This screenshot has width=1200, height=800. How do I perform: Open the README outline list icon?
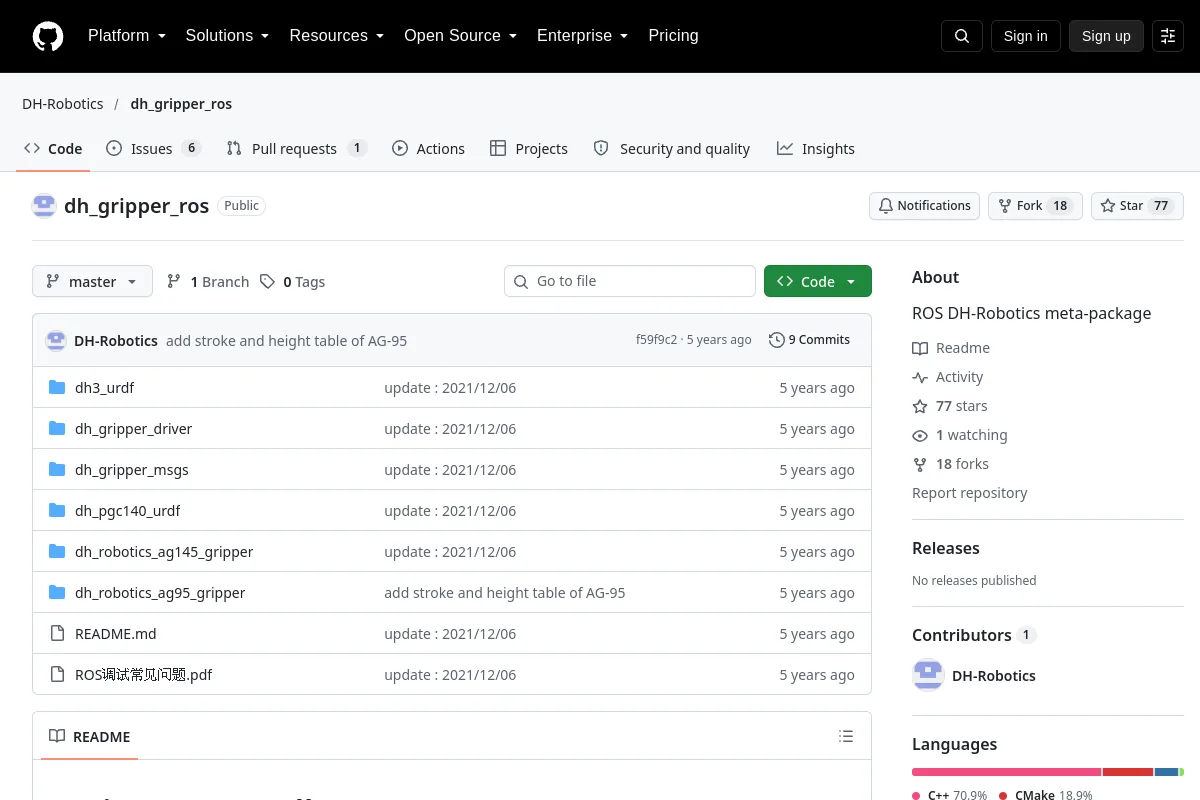(x=846, y=737)
